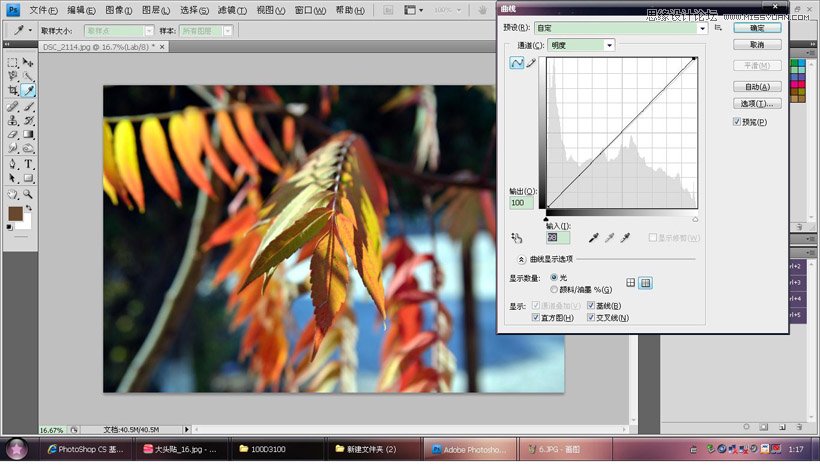Select the Clone Stamp tool
The height and width of the screenshot is (467, 820).
[x=13, y=120]
